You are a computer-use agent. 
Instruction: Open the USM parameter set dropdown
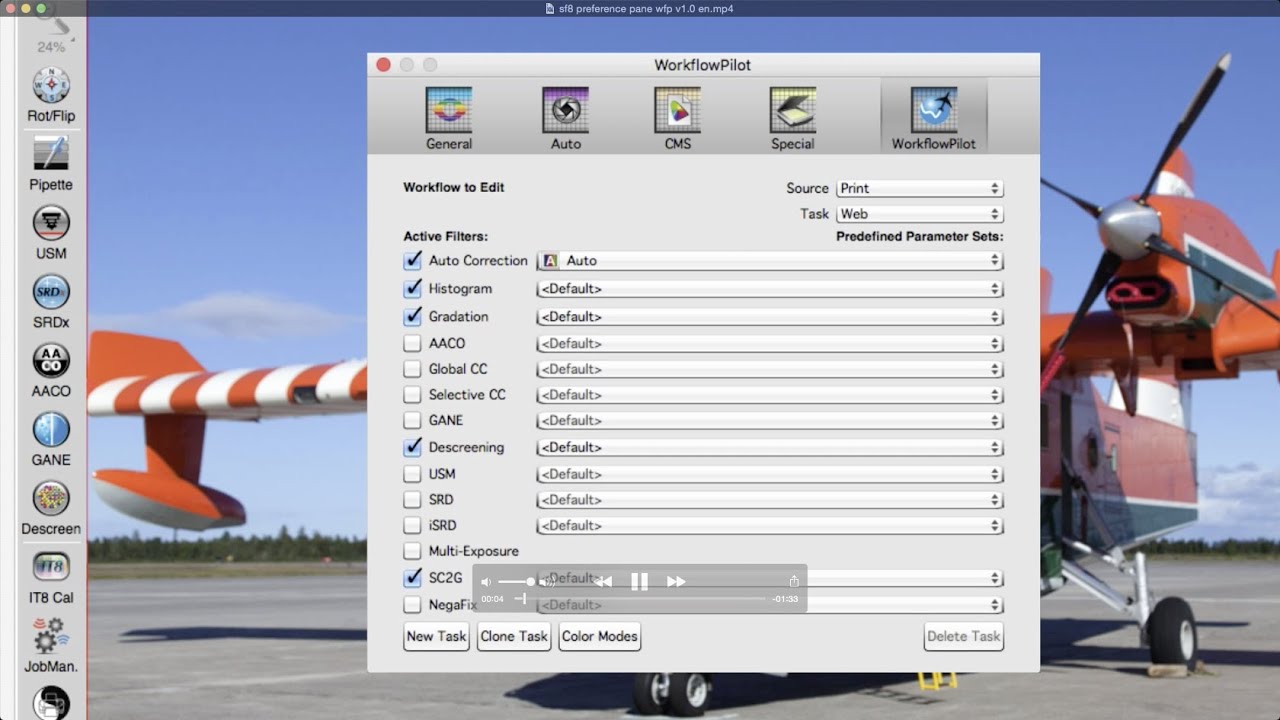(770, 474)
